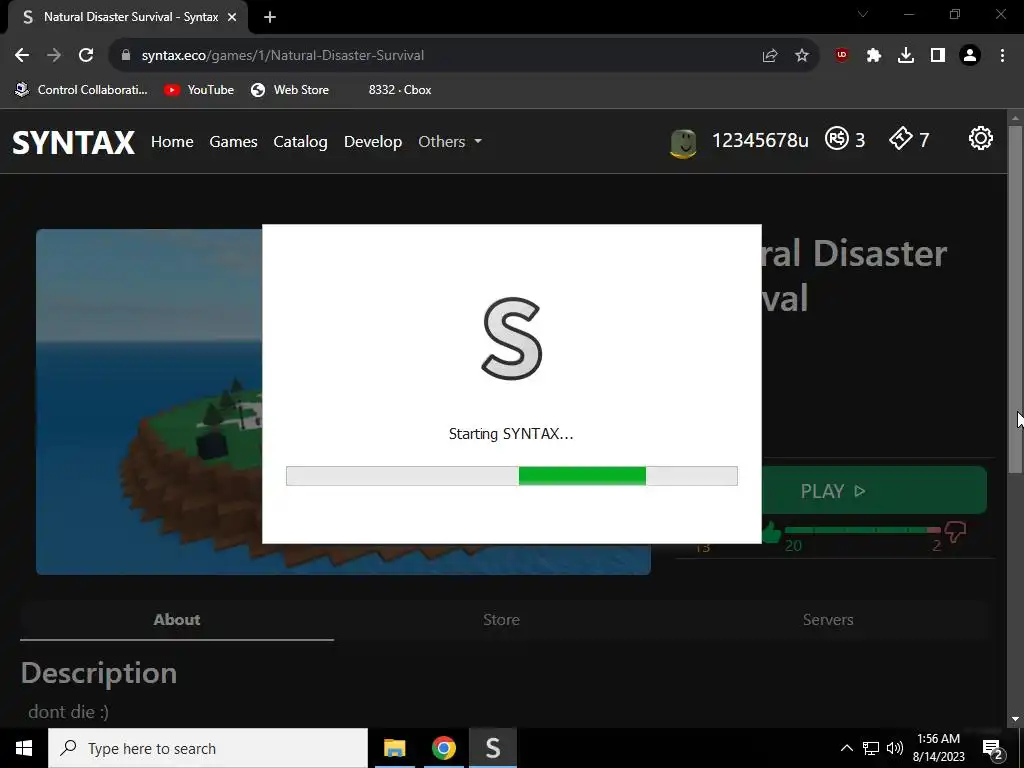Reload the page with refresh icon
1024x768 pixels.
point(86,56)
